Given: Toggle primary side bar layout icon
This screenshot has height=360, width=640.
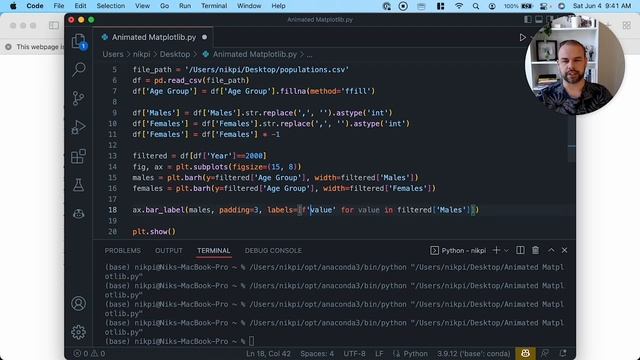Looking at the screenshot, I should (528, 20).
